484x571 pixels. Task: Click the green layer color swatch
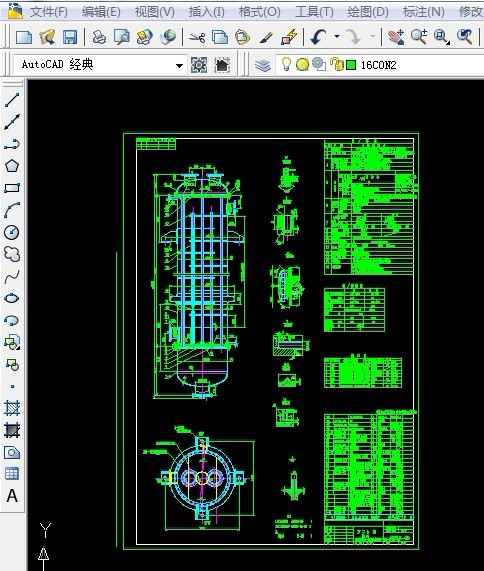[x=351, y=65]
